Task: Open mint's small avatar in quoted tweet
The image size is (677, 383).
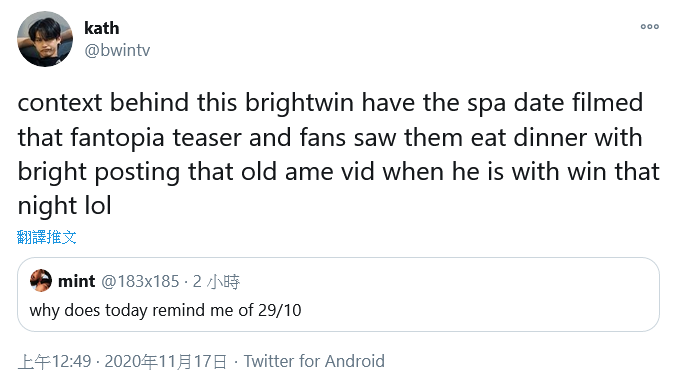Action: (41, 281)
